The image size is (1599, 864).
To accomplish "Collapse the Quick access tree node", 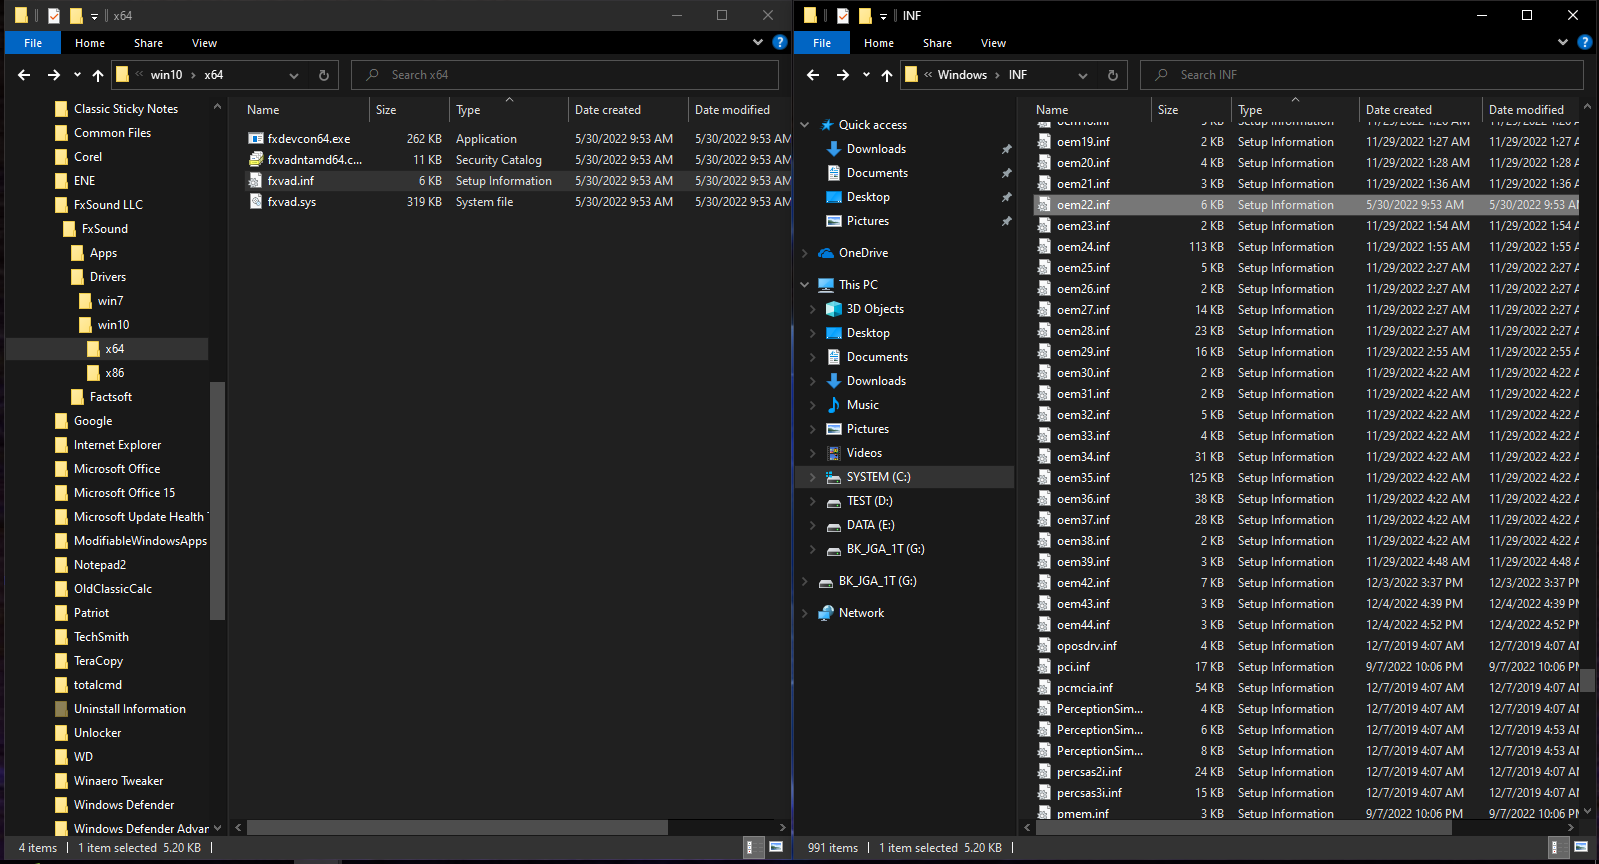I will pos(805,125).
